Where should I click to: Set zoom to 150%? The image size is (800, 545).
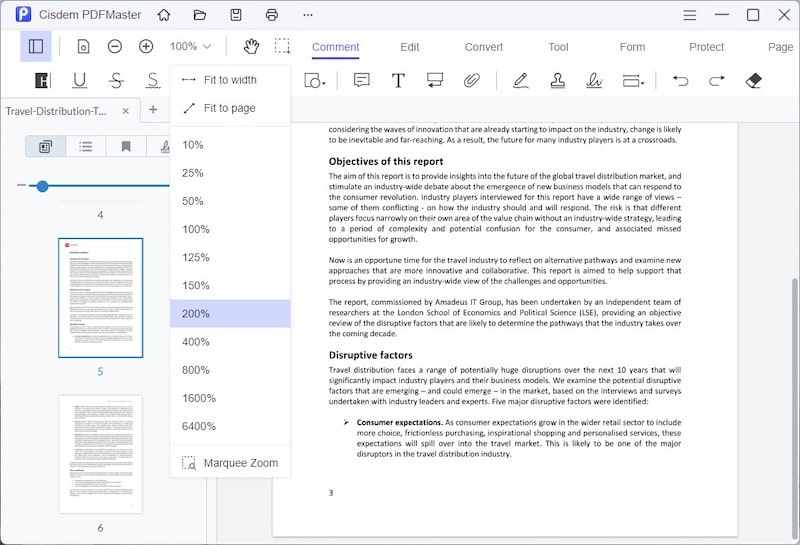click(230, 285)
